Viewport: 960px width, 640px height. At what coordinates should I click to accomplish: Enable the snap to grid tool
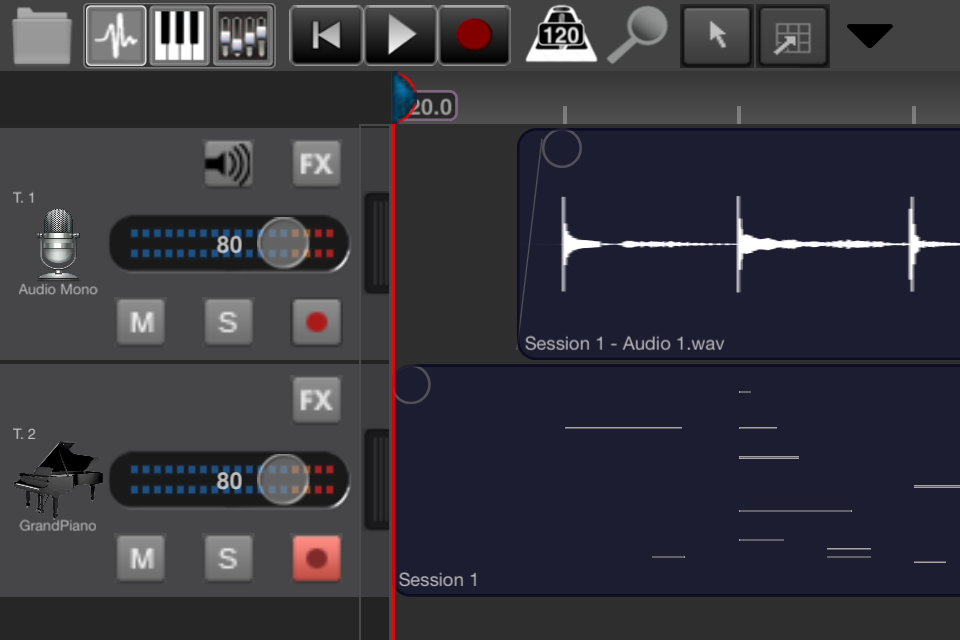tap(792, 37)
